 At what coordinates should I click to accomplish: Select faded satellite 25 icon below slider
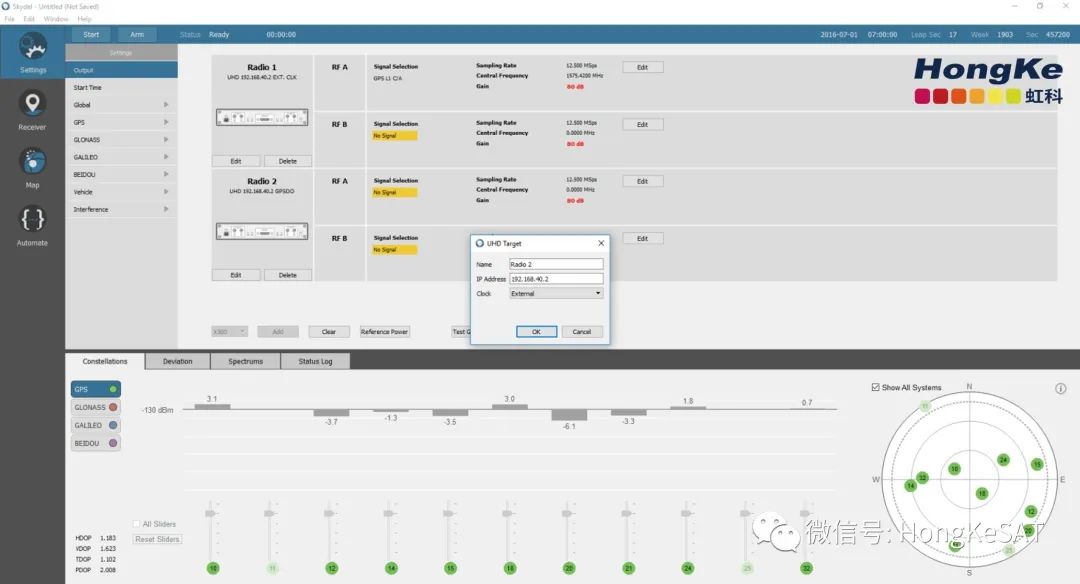click(x=747, y=568)
